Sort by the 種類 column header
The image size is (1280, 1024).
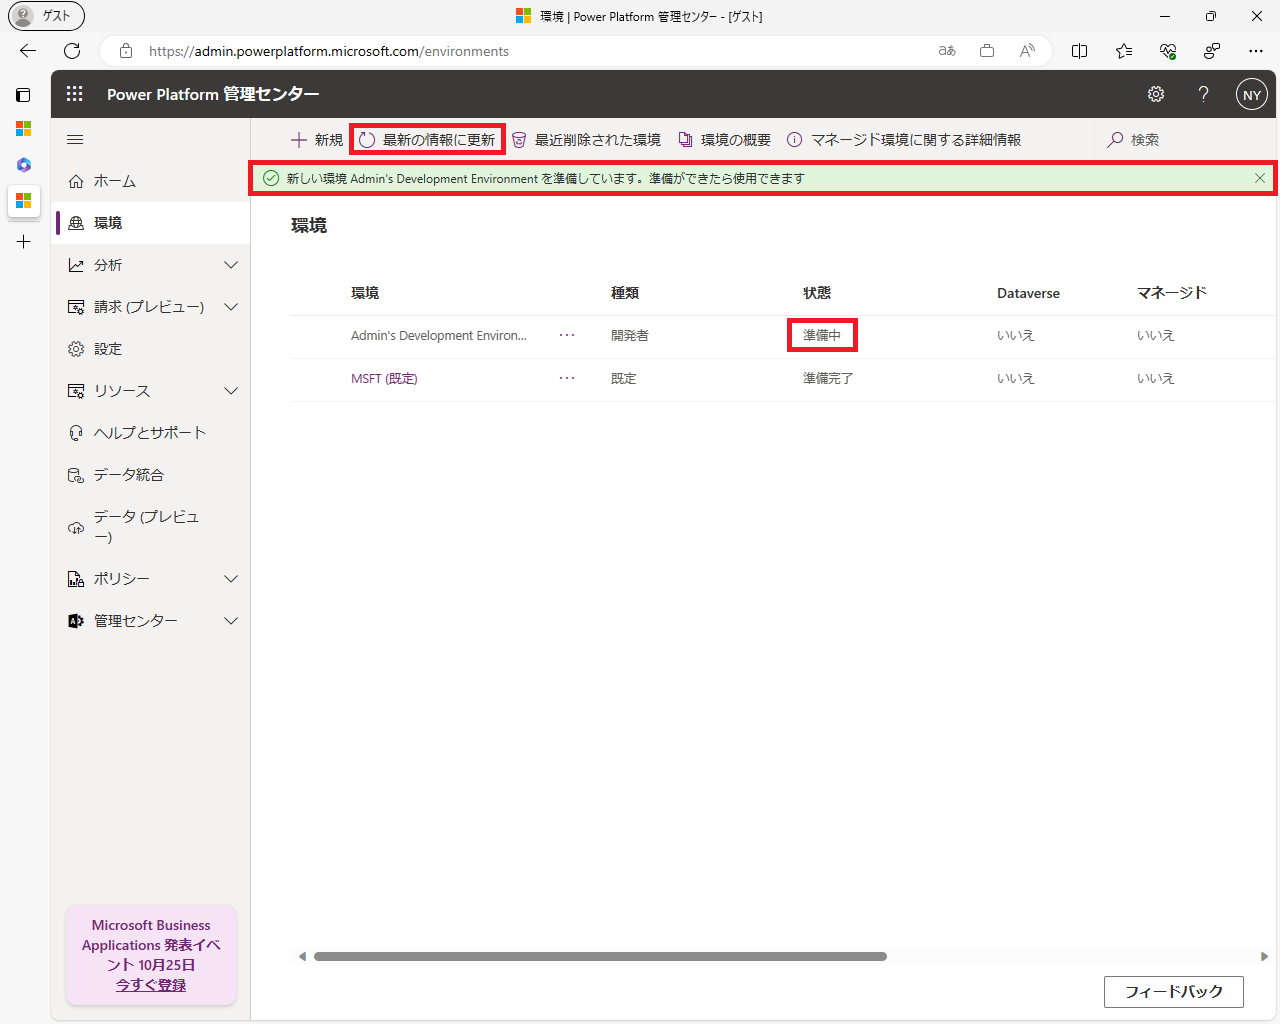pyautogui.click(x=625, y=293)
